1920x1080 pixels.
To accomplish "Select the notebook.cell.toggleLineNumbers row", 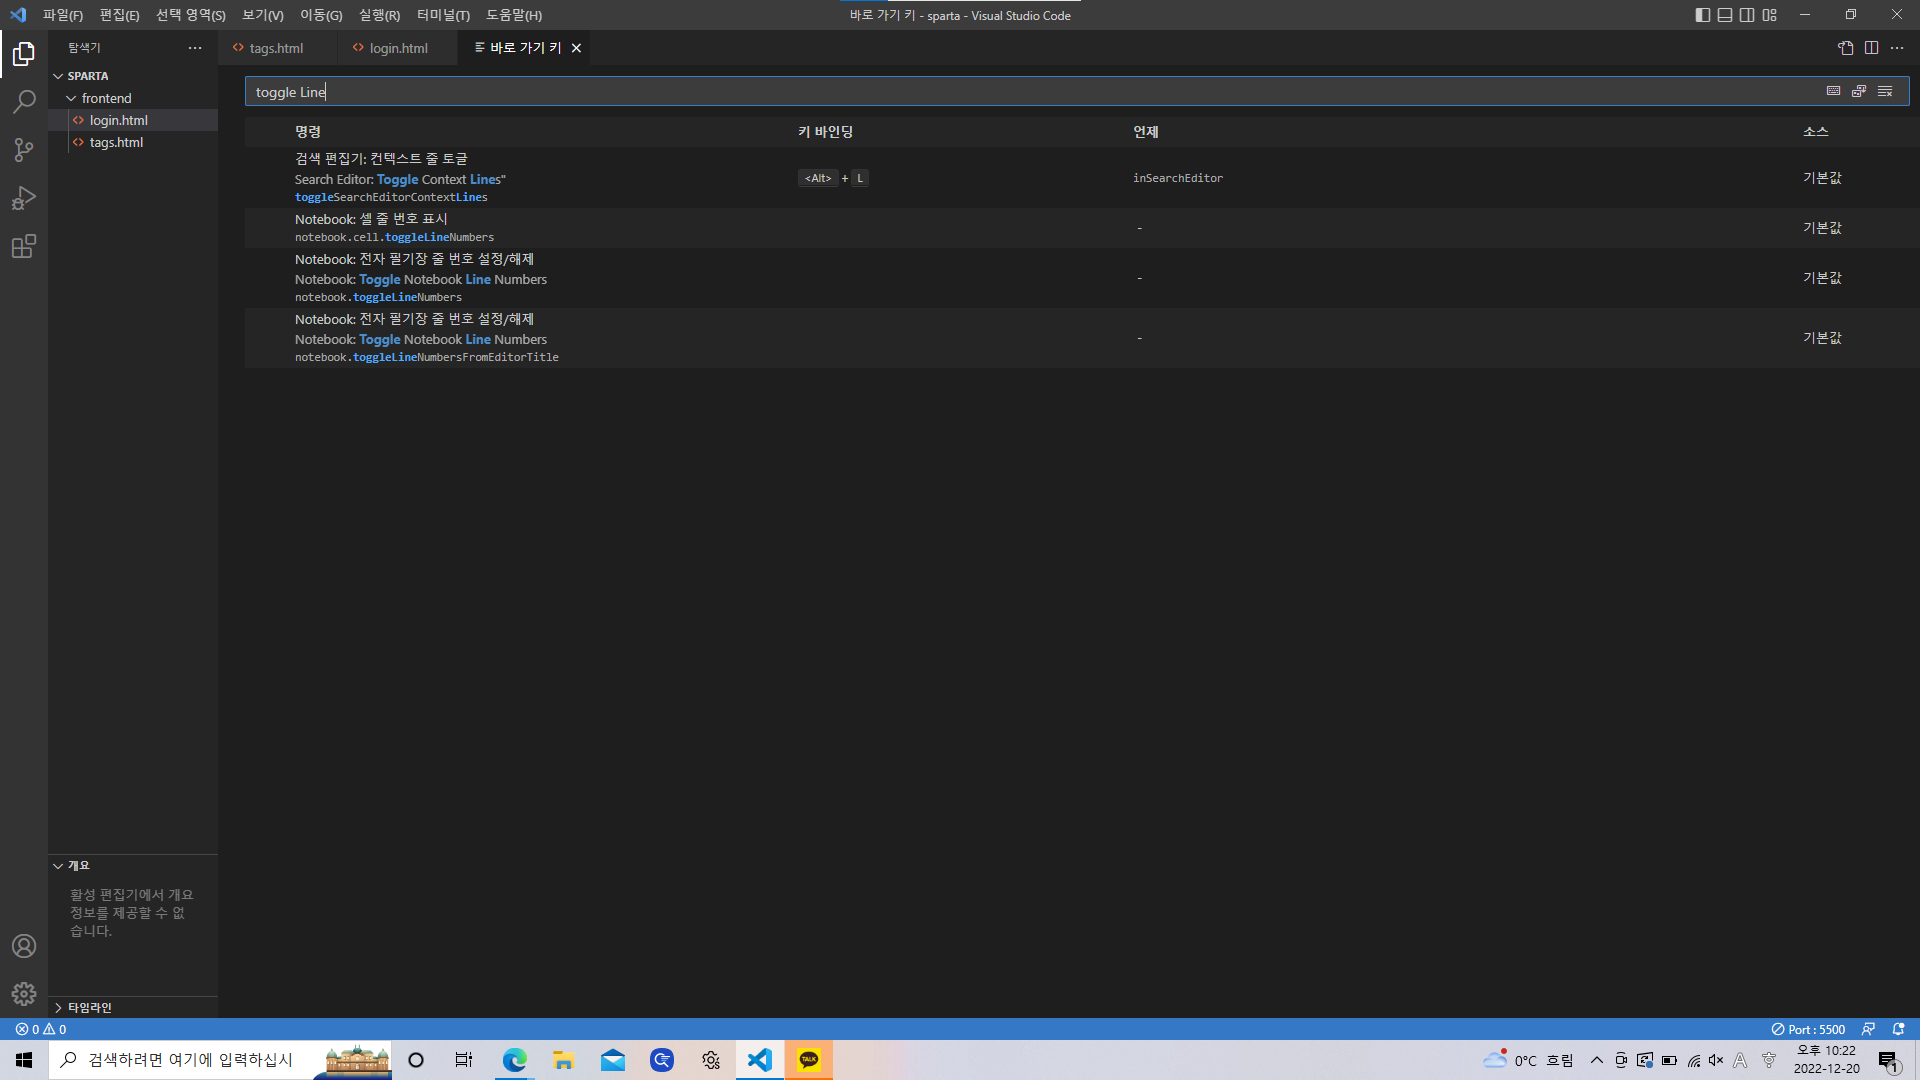I will tap(1082, 228).
